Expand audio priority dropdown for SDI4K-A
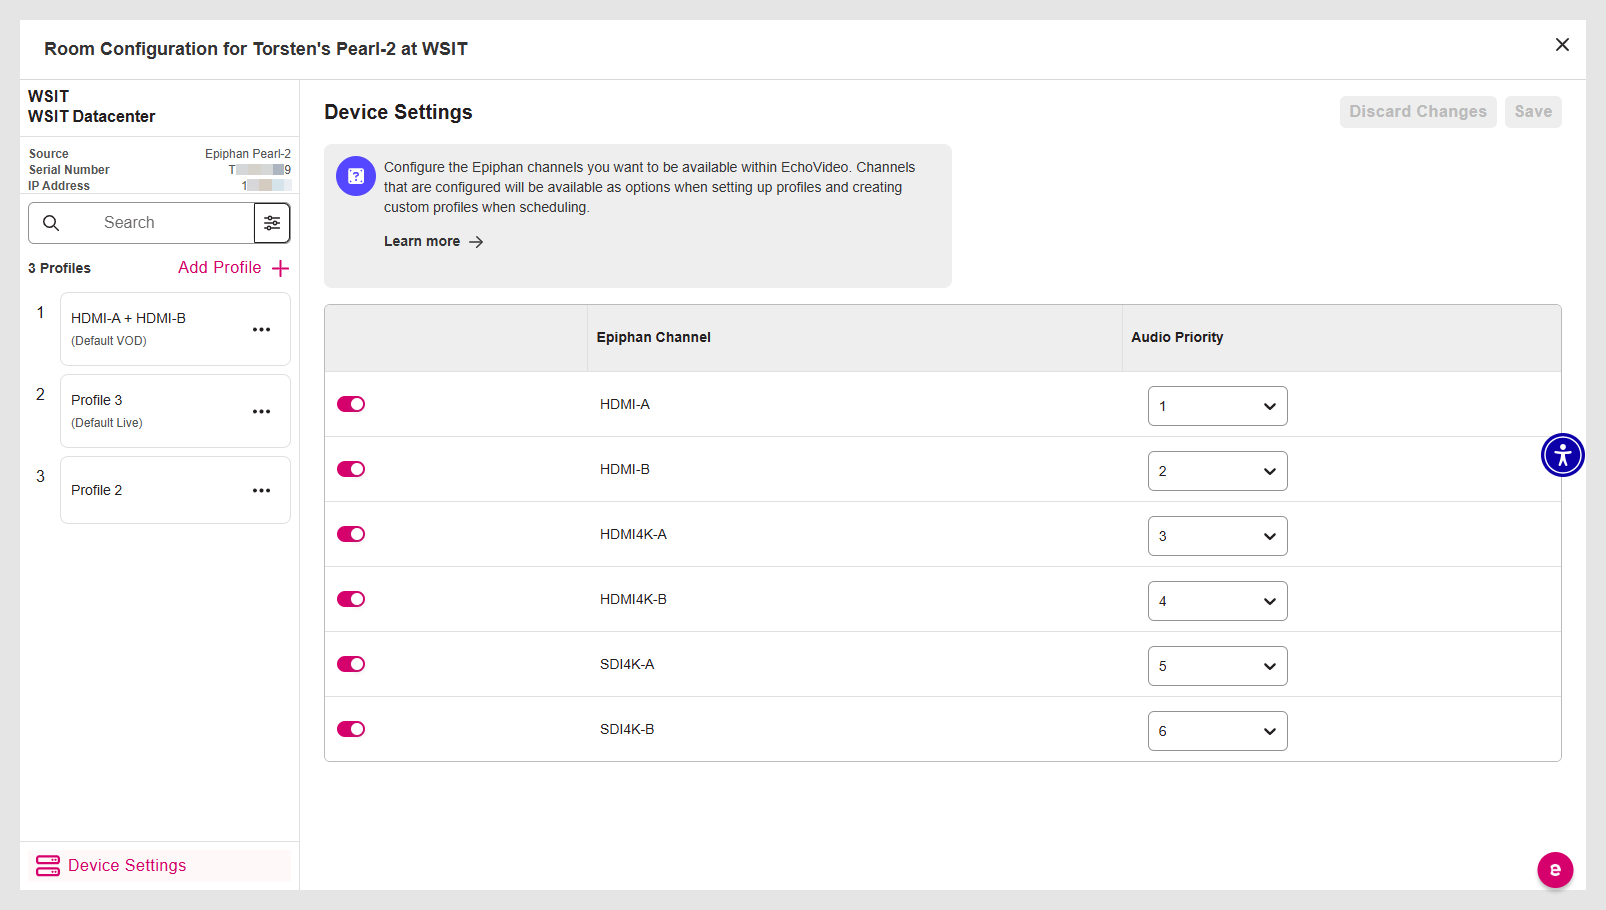The image size is (1606, 910). coord(1217,666)
